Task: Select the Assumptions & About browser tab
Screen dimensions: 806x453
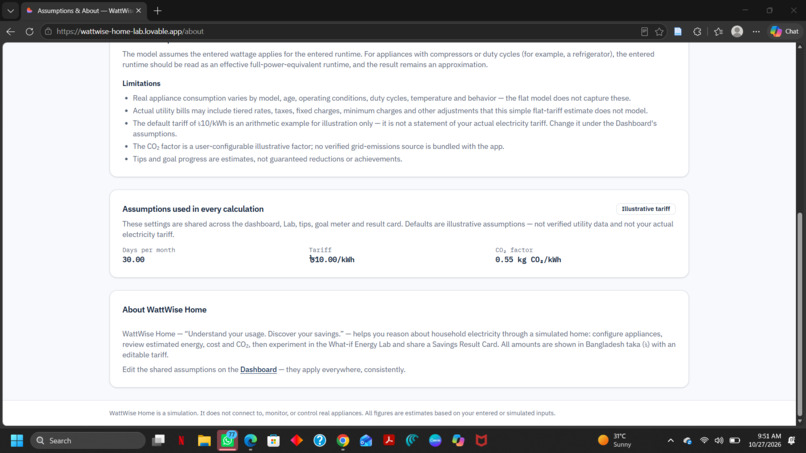Action: [84, 10]
